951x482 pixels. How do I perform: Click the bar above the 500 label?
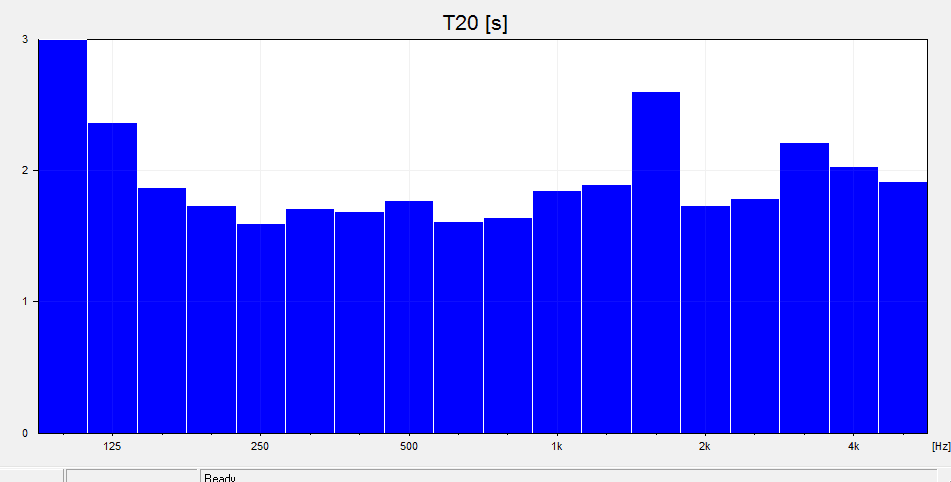408,317
